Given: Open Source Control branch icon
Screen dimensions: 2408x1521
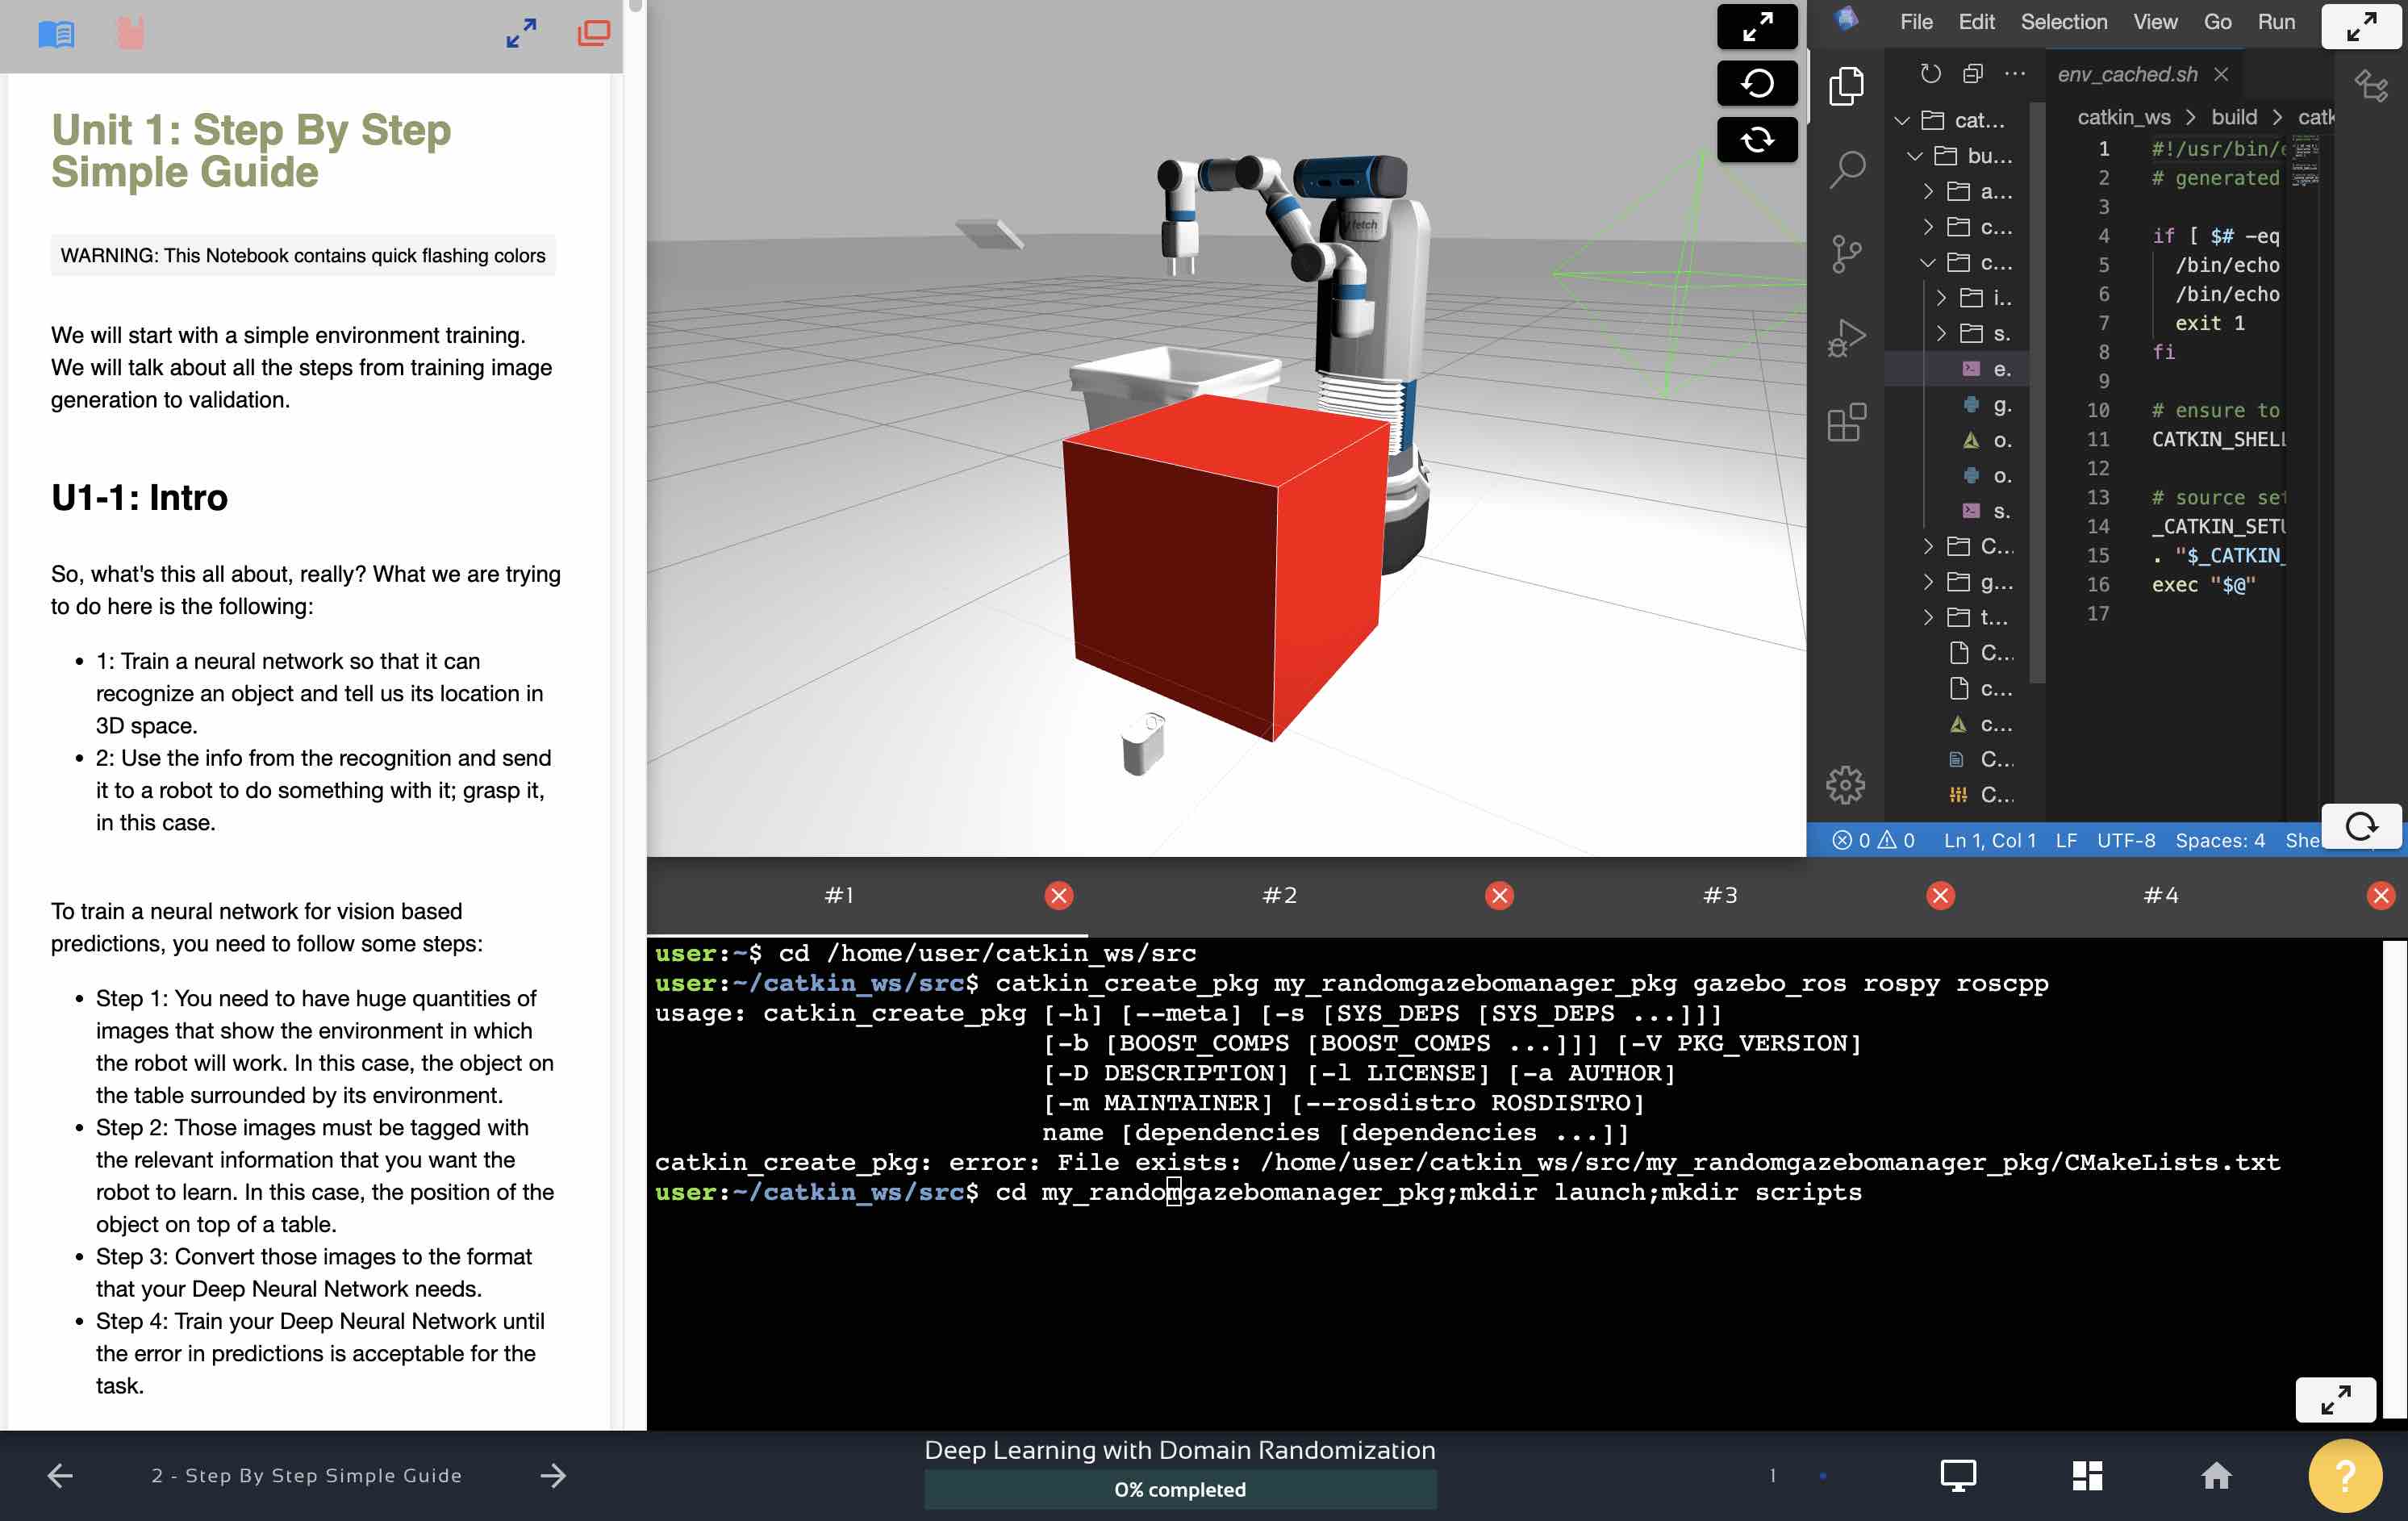Looking at the screenshot, I should [x=1846, y=253].
